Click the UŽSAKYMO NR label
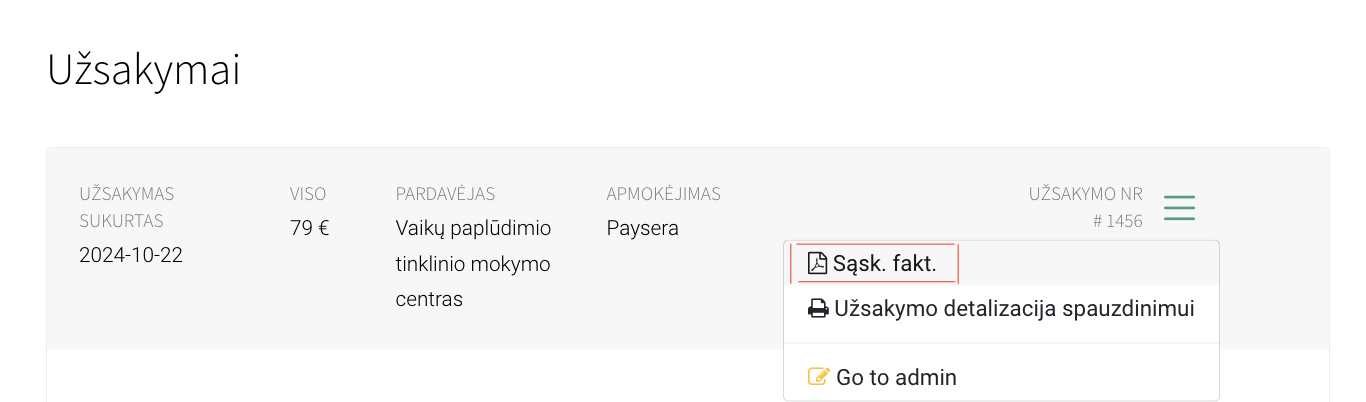Screen dimensions: 1366x402 point(1086,194)
